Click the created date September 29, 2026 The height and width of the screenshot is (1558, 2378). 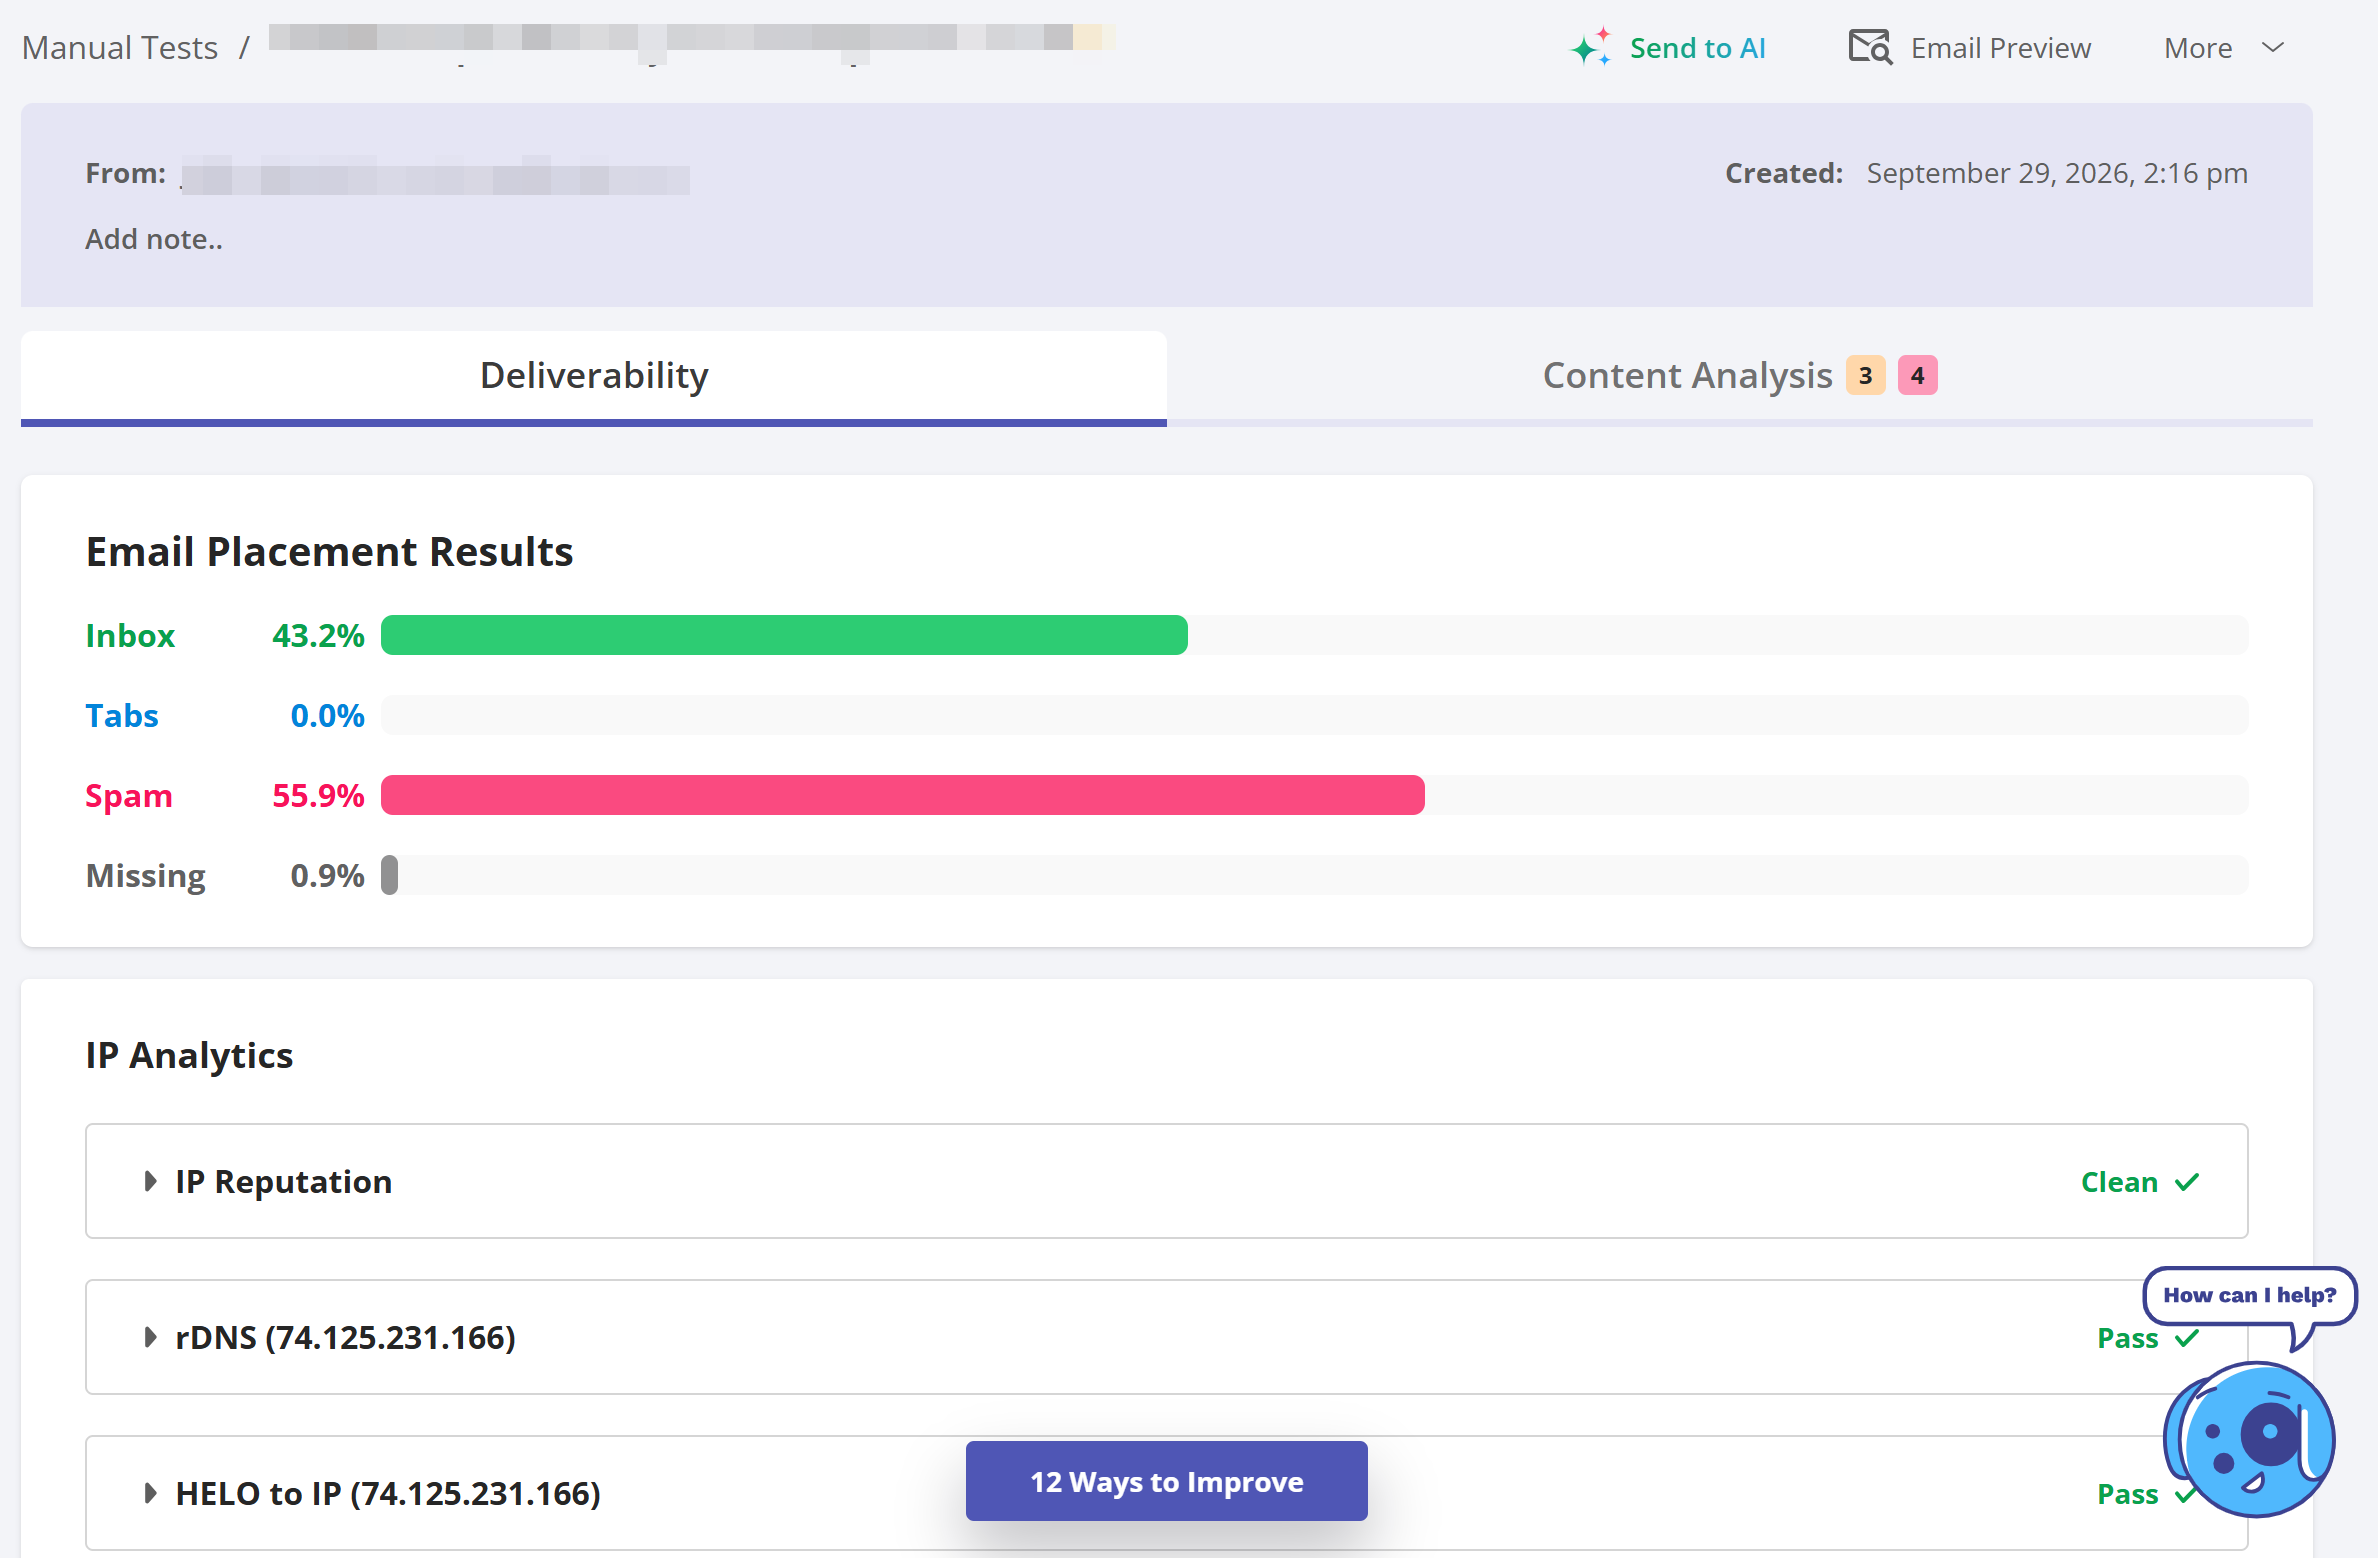point(2056,173)
